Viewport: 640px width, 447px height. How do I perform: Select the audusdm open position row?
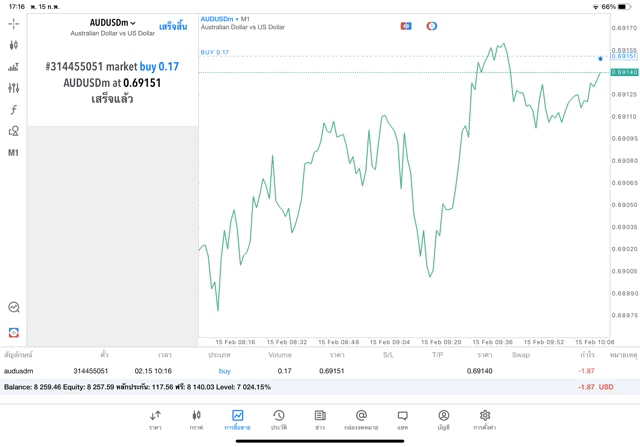click(x=300, y=371)
